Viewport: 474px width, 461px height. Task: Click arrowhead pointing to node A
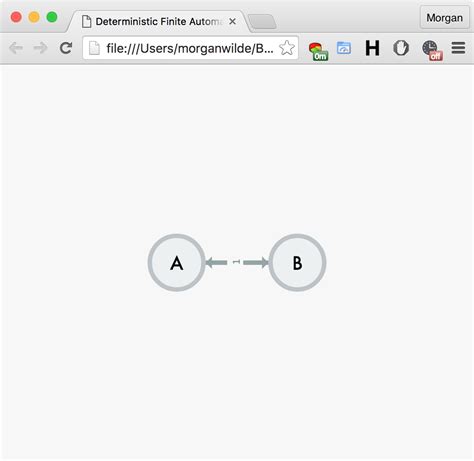coord(210,263)
